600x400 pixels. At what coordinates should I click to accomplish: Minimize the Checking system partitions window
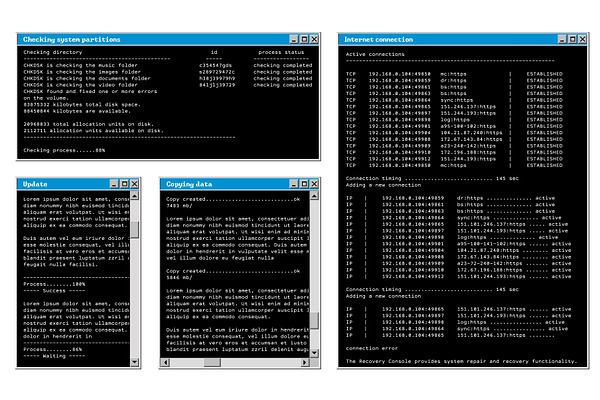[x=294, y=39]
